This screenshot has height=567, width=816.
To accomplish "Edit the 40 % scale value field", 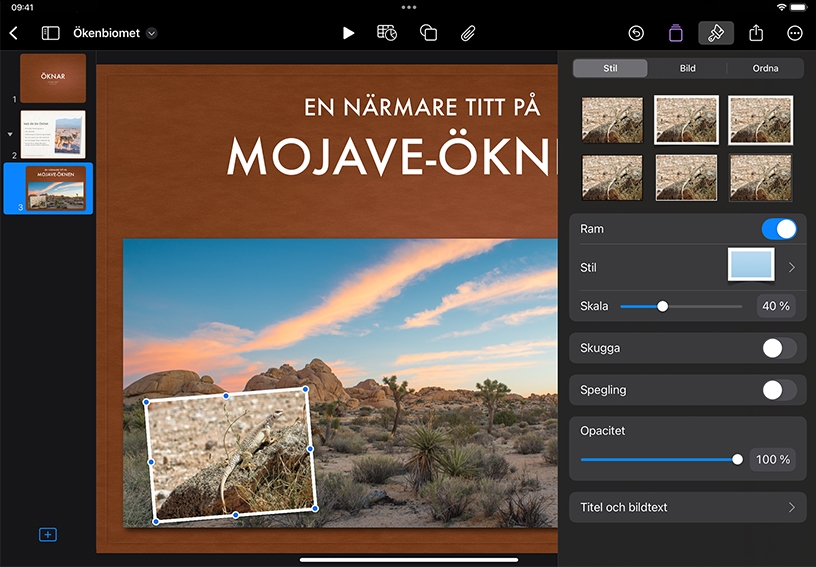I will [x=776, y=306].
